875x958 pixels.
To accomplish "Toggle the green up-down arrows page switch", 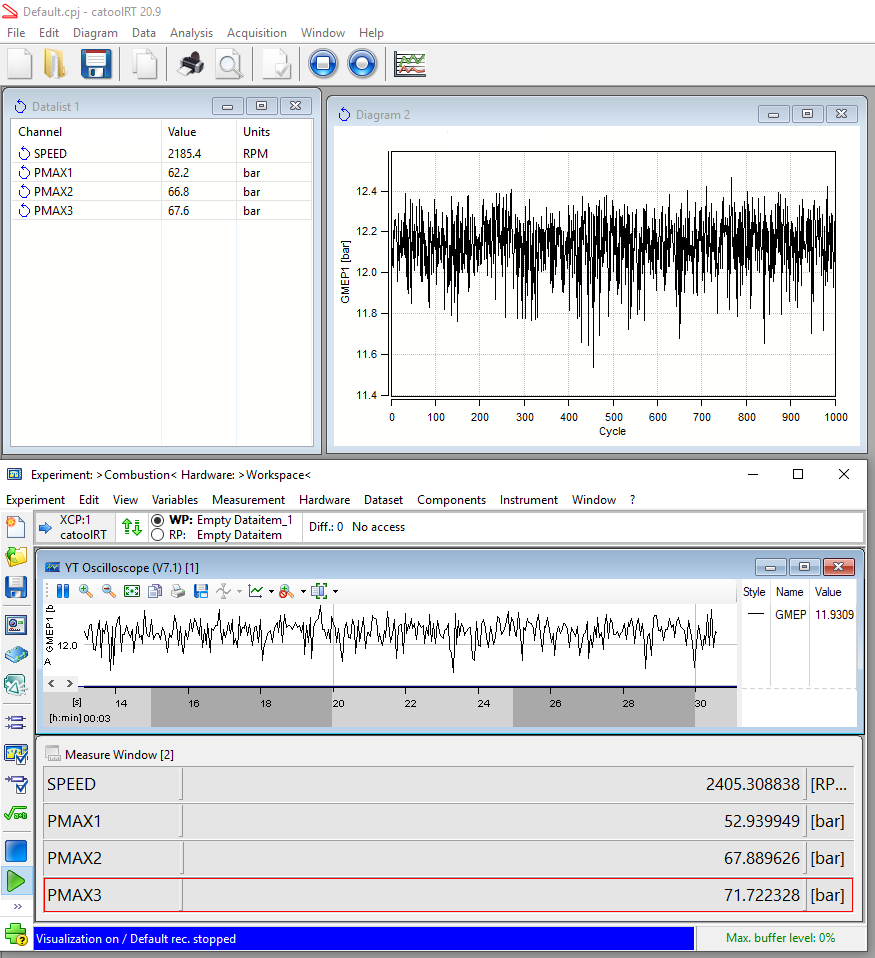I will (131, 527).
